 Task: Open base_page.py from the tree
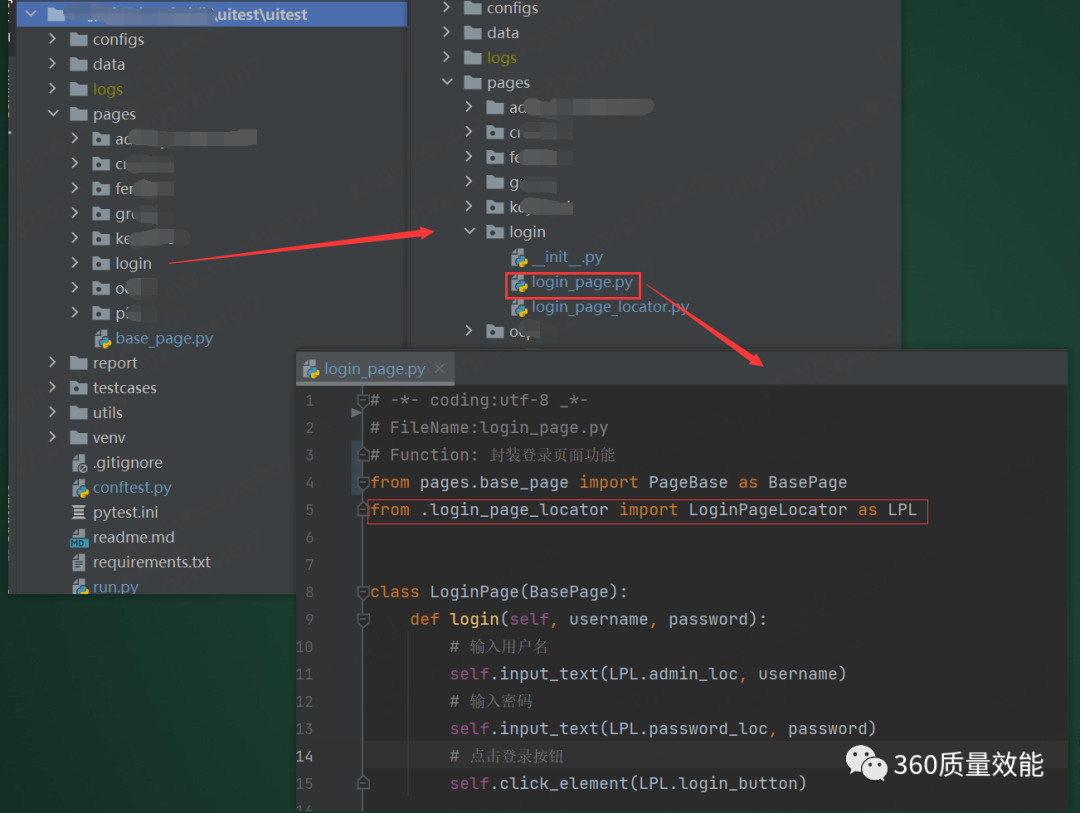point(164,338)
